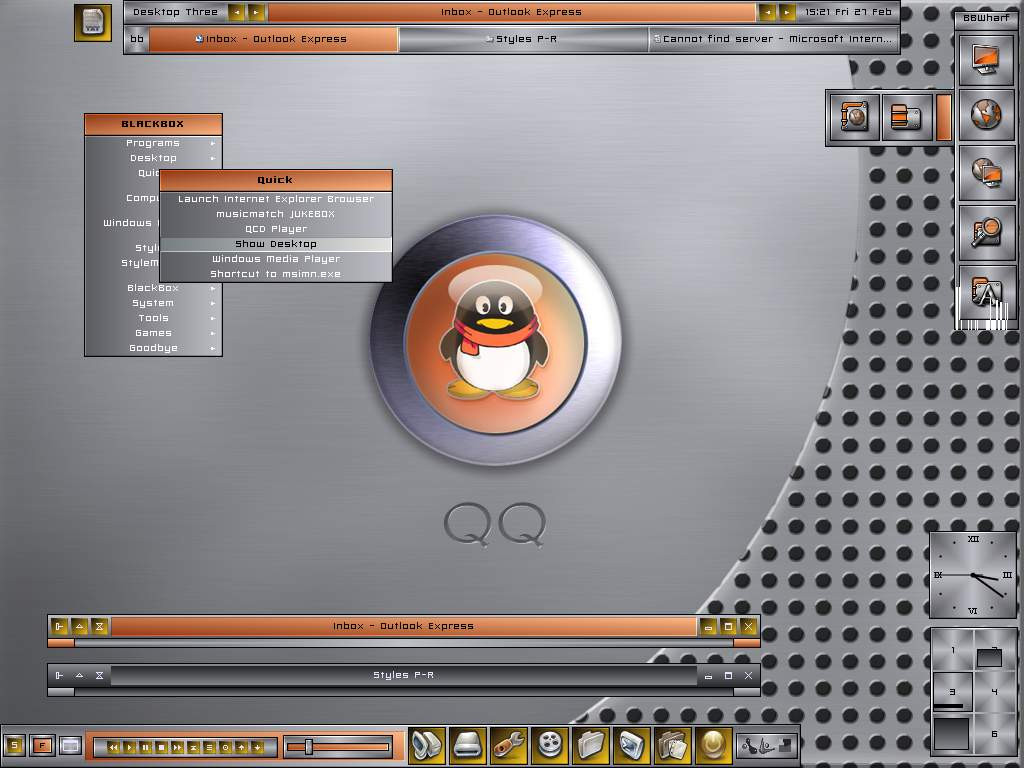This screenshot has height=768, width=1024.
Task: Click the analog clock widget
Action: [973, 575]
